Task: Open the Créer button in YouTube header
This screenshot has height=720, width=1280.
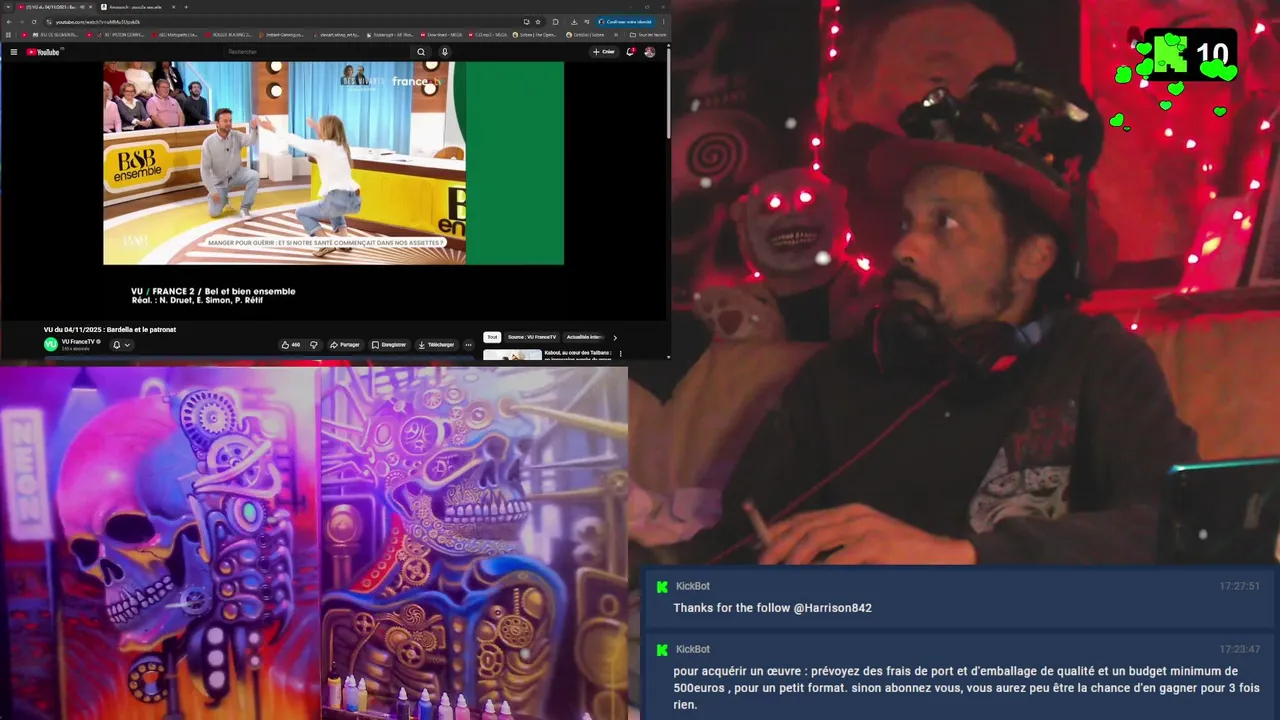Action: [604, 52]
